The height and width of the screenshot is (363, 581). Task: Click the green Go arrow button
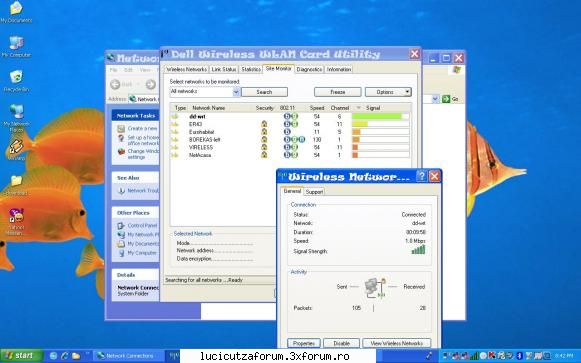[446, 99]
